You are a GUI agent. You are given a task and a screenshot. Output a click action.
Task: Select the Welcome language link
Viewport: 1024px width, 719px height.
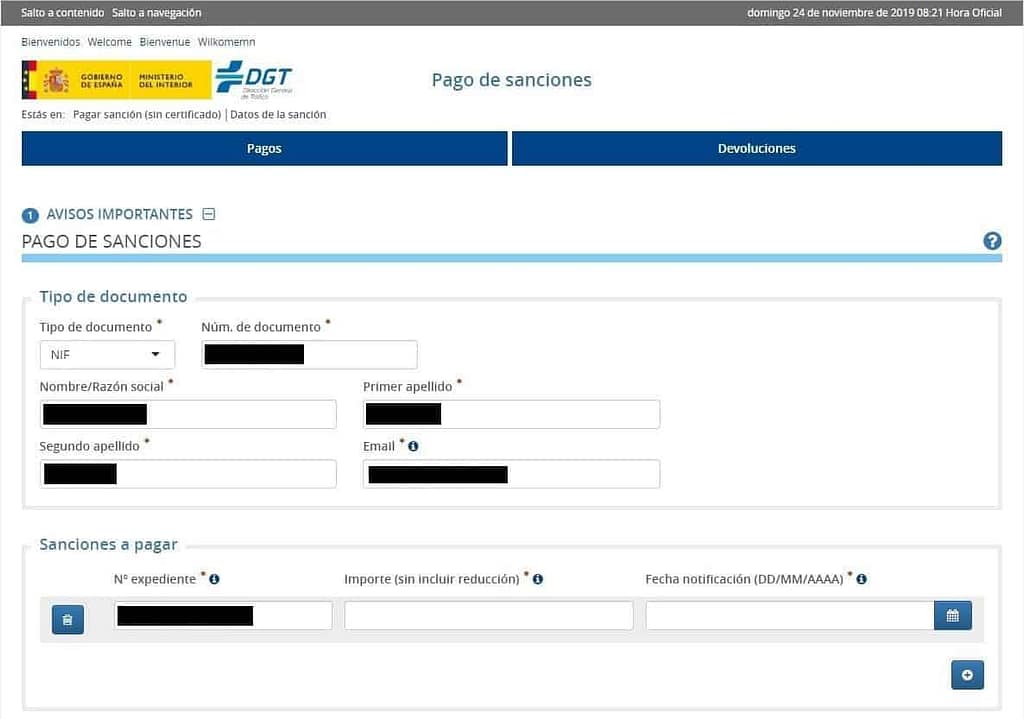tap(110, 42)
